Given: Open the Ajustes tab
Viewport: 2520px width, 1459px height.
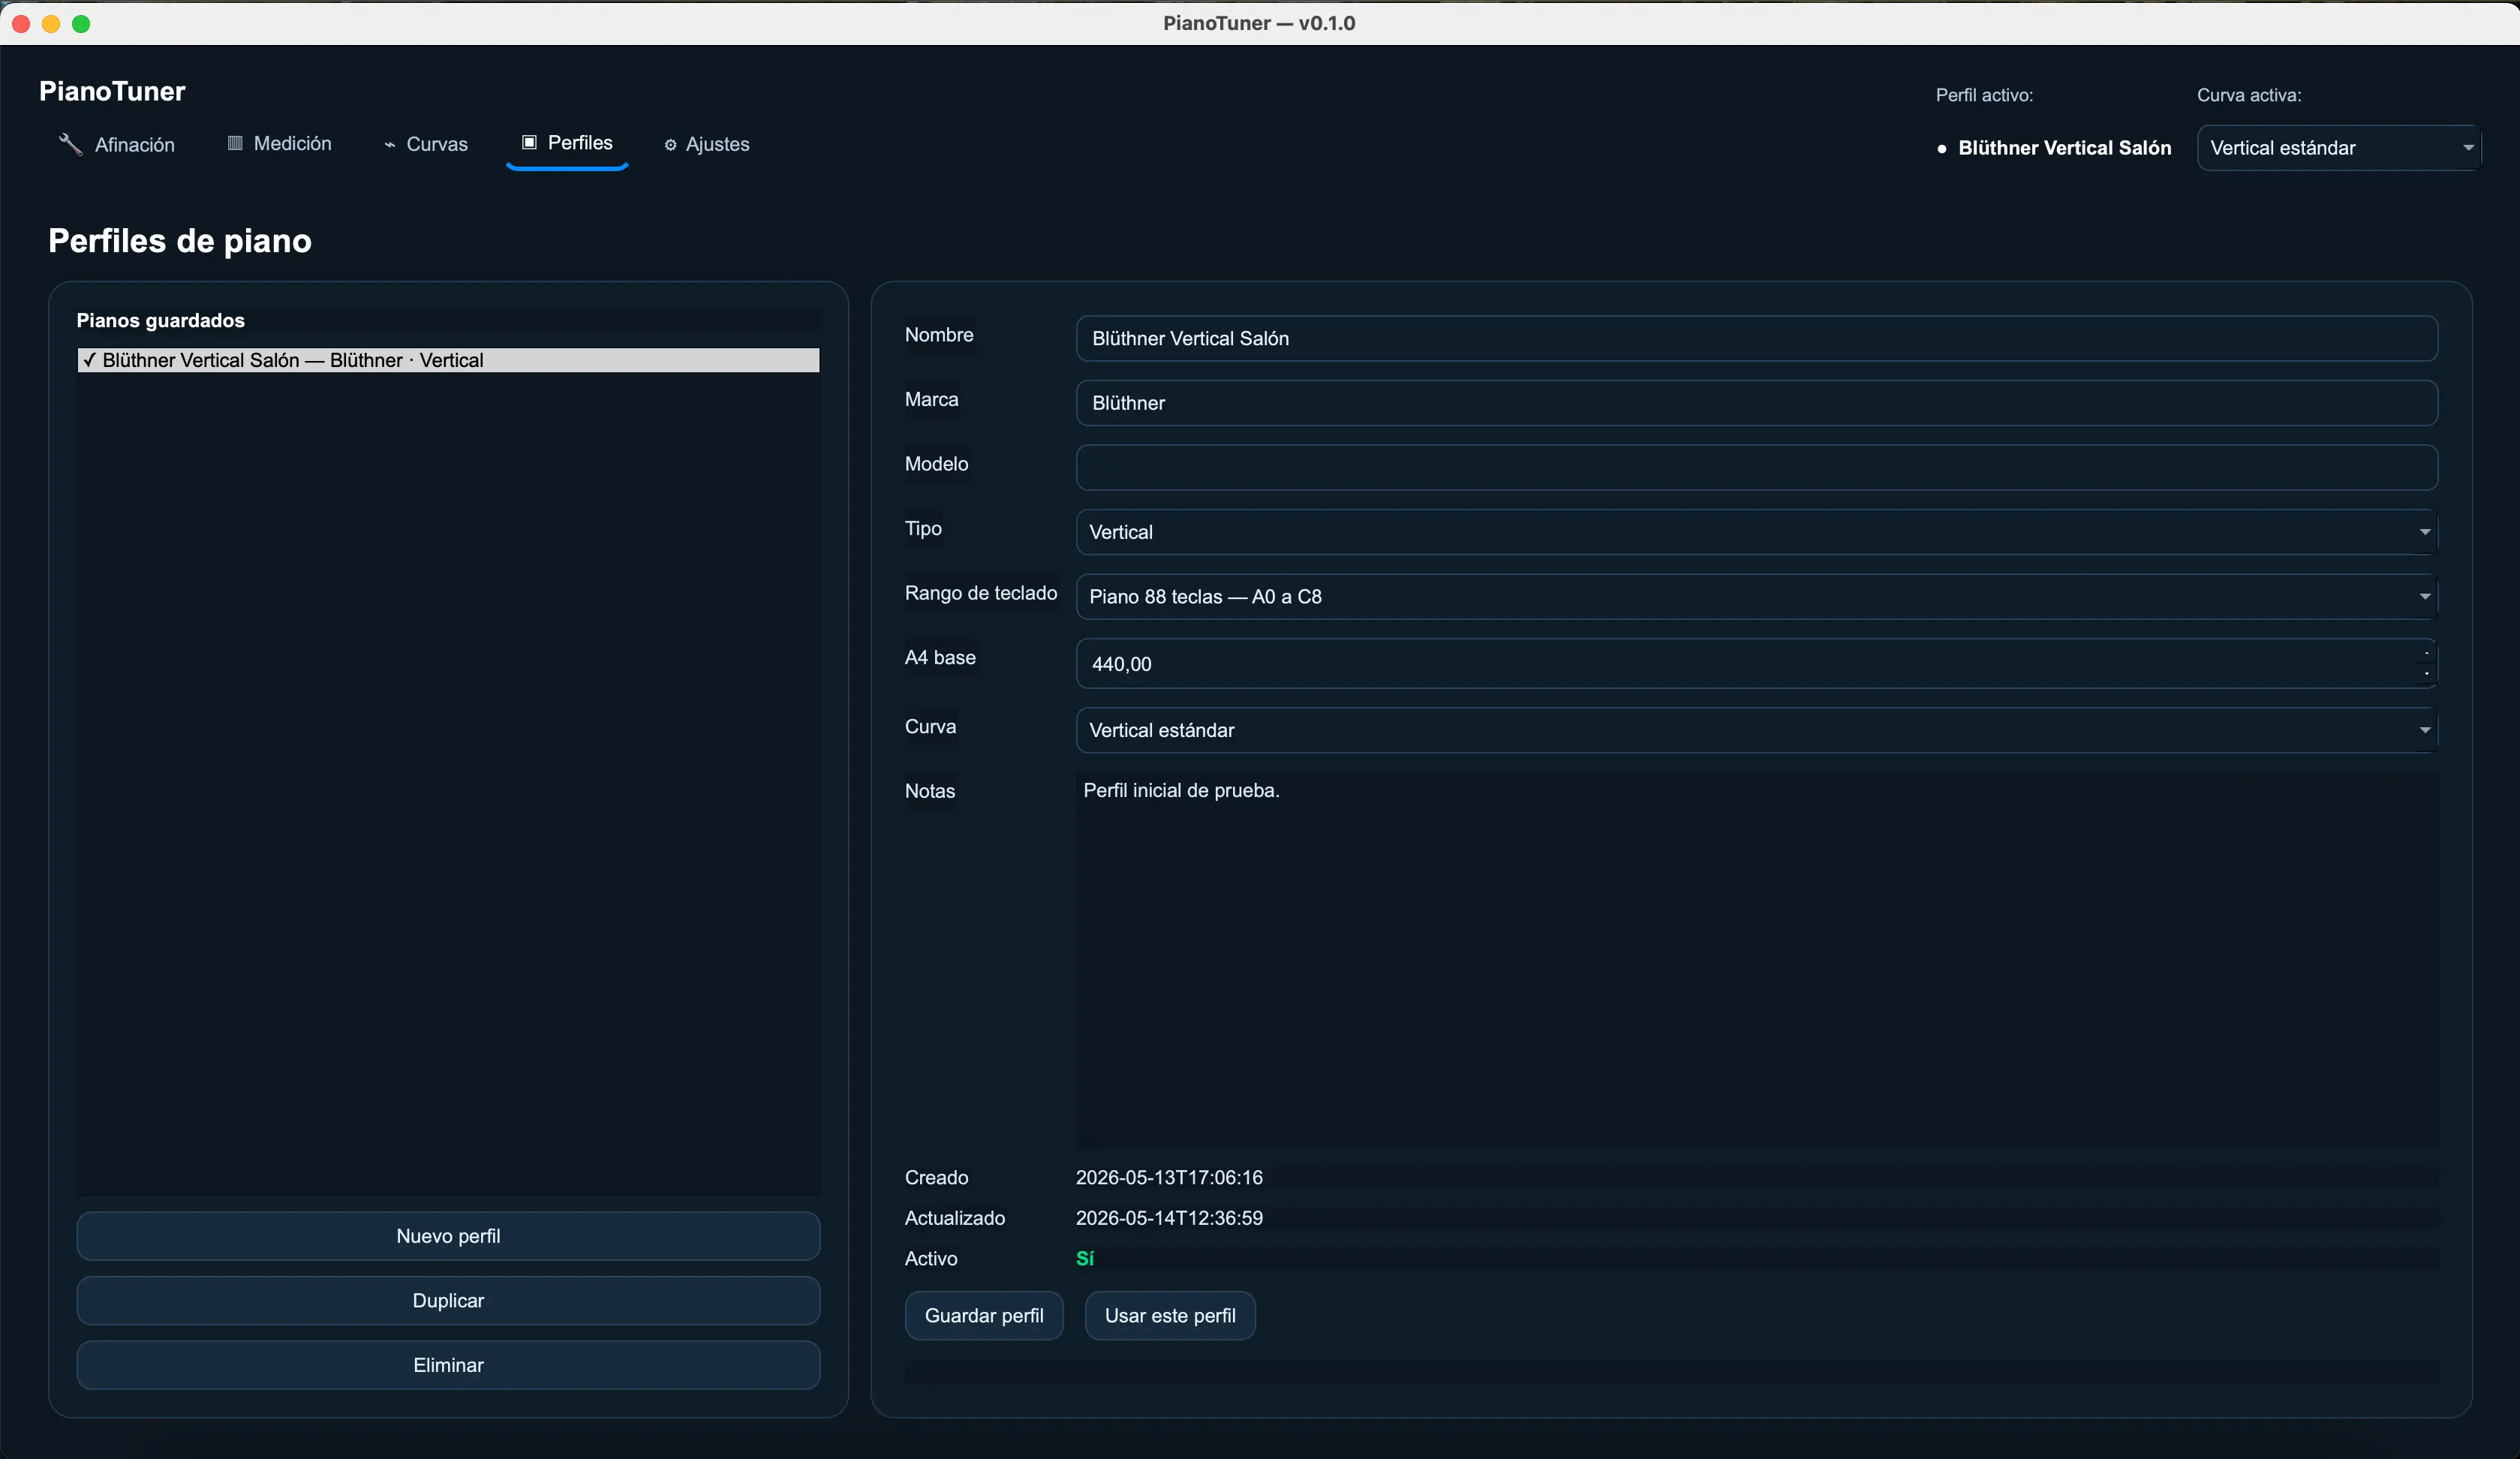Looking at the screenshot, I should (707, 144).
